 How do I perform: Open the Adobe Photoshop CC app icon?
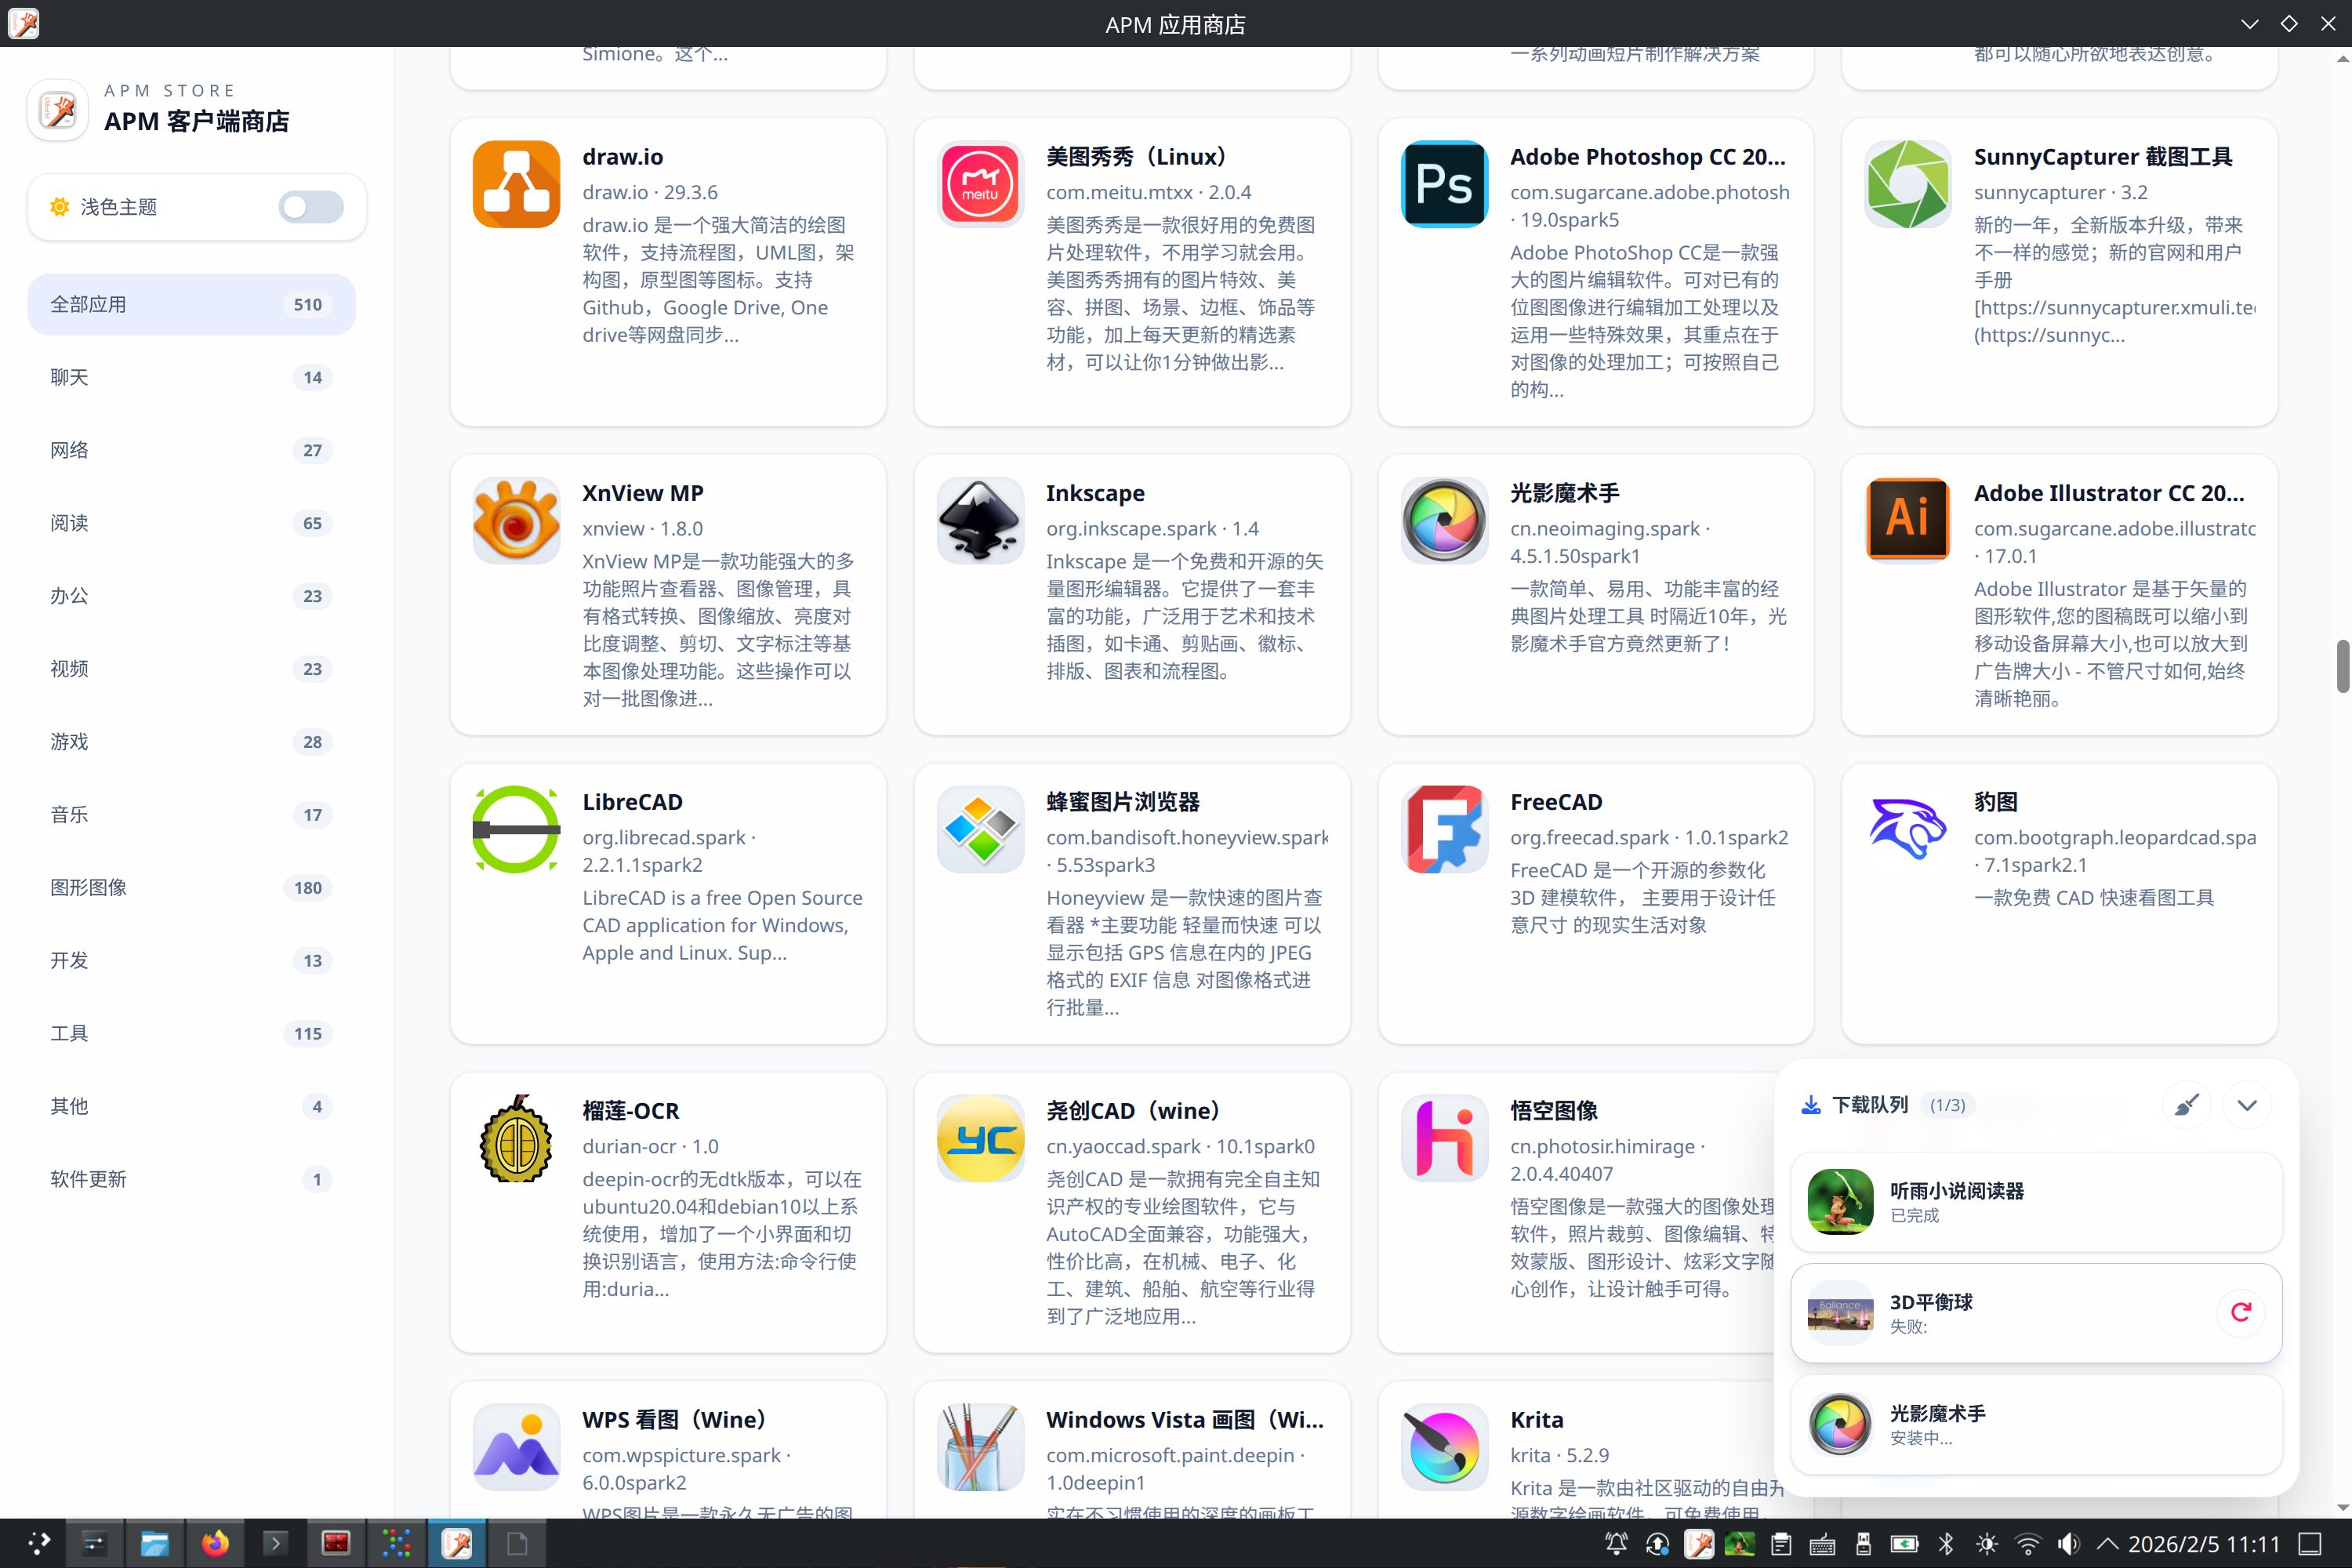click(1443, 184)
